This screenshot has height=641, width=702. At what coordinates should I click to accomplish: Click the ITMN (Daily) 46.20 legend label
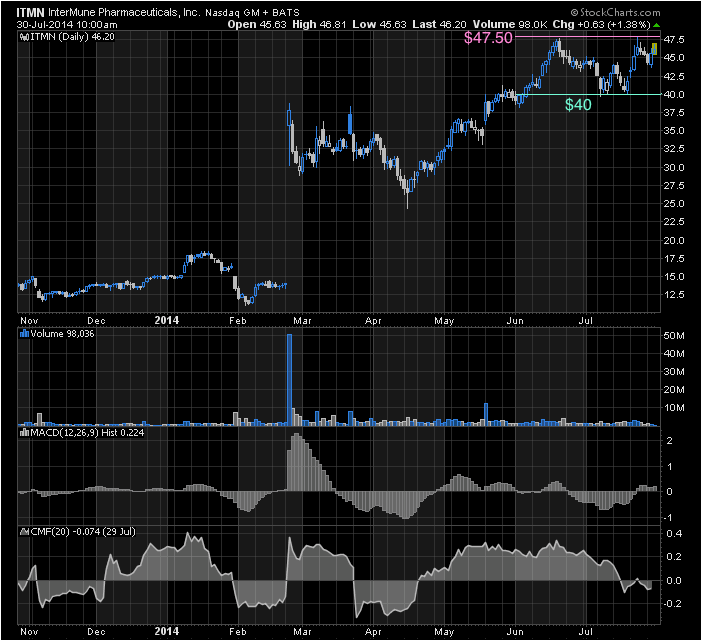click(x=73, y=37)
